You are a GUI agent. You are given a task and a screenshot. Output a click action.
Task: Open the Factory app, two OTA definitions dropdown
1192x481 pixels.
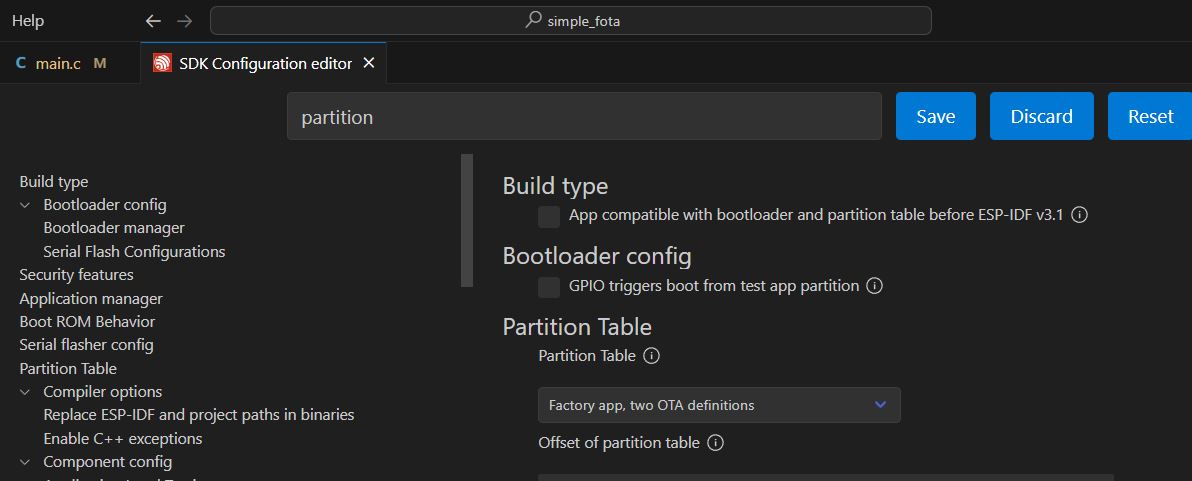click(x=719, y=405)
